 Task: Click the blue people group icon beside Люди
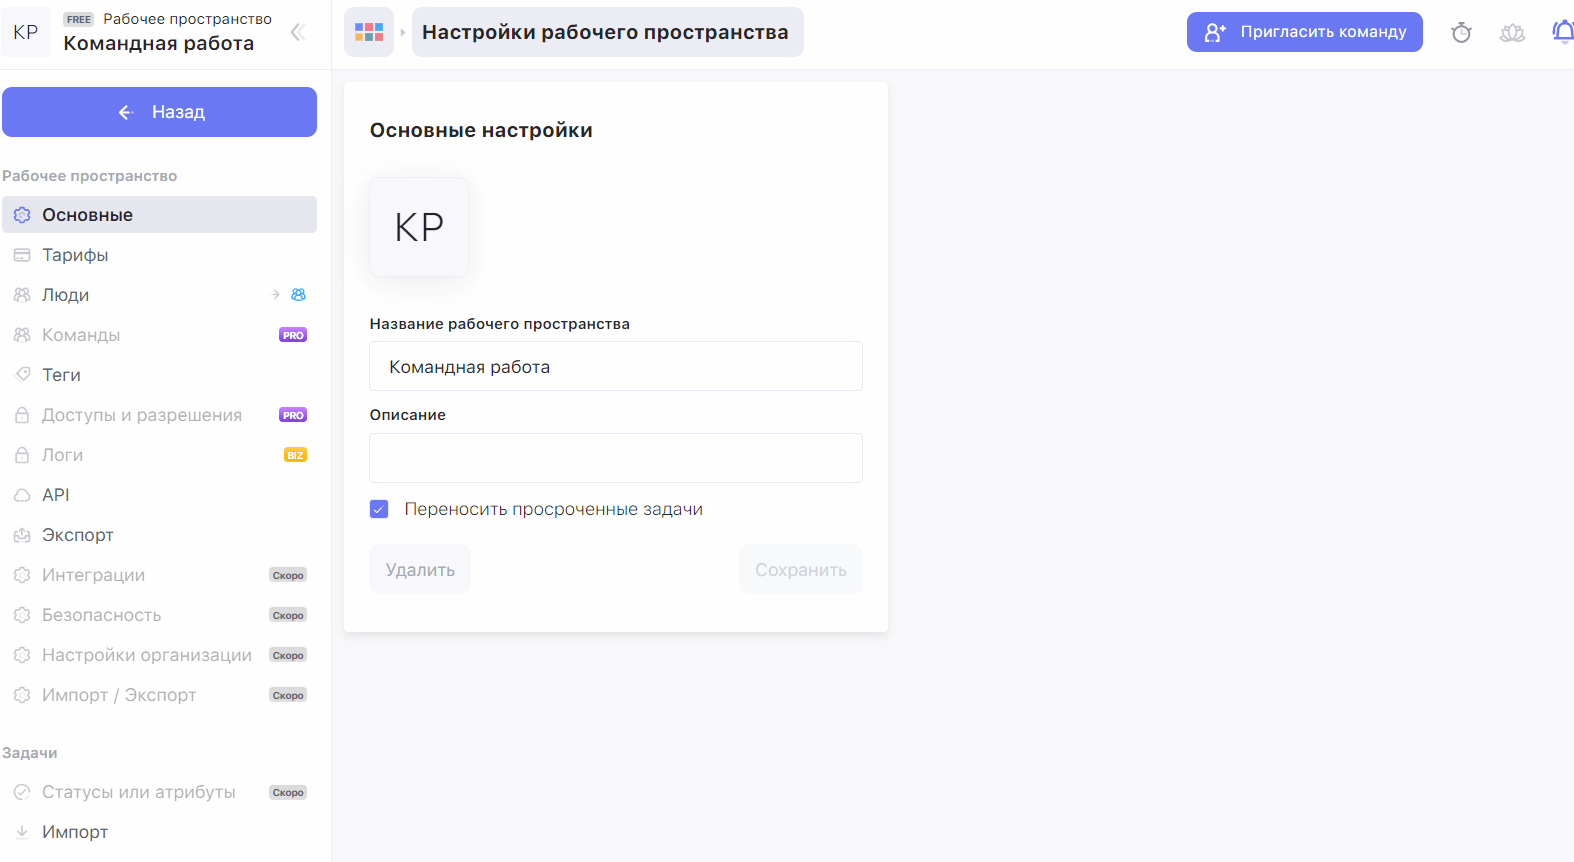coord(298,295)
